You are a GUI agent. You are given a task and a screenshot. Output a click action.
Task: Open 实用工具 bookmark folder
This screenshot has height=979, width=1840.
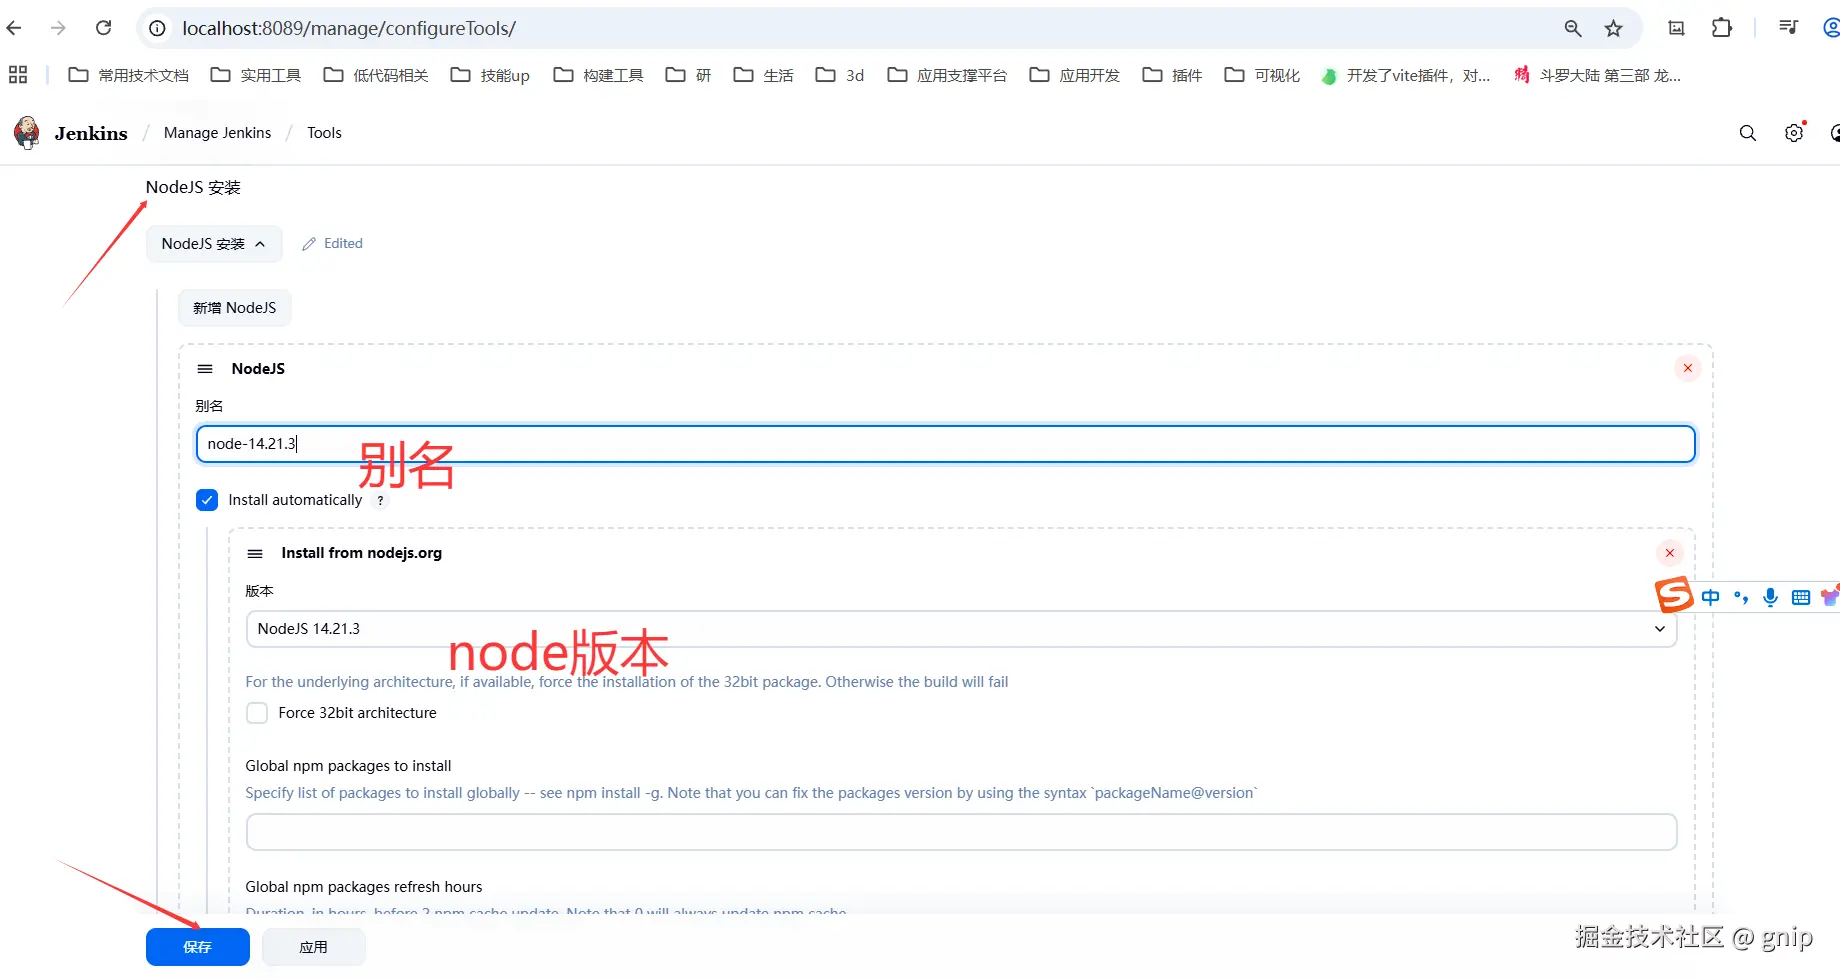click(256, 75)
